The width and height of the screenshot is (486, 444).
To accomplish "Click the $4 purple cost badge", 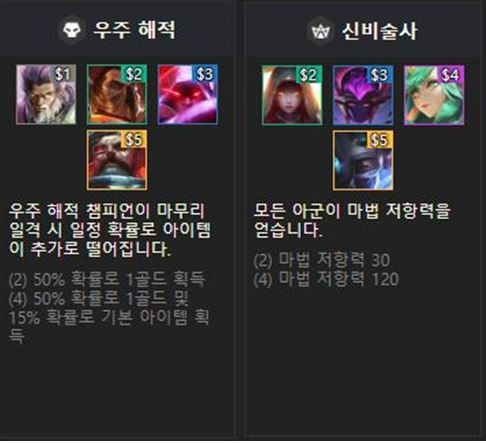I will (x=451, y=74).
